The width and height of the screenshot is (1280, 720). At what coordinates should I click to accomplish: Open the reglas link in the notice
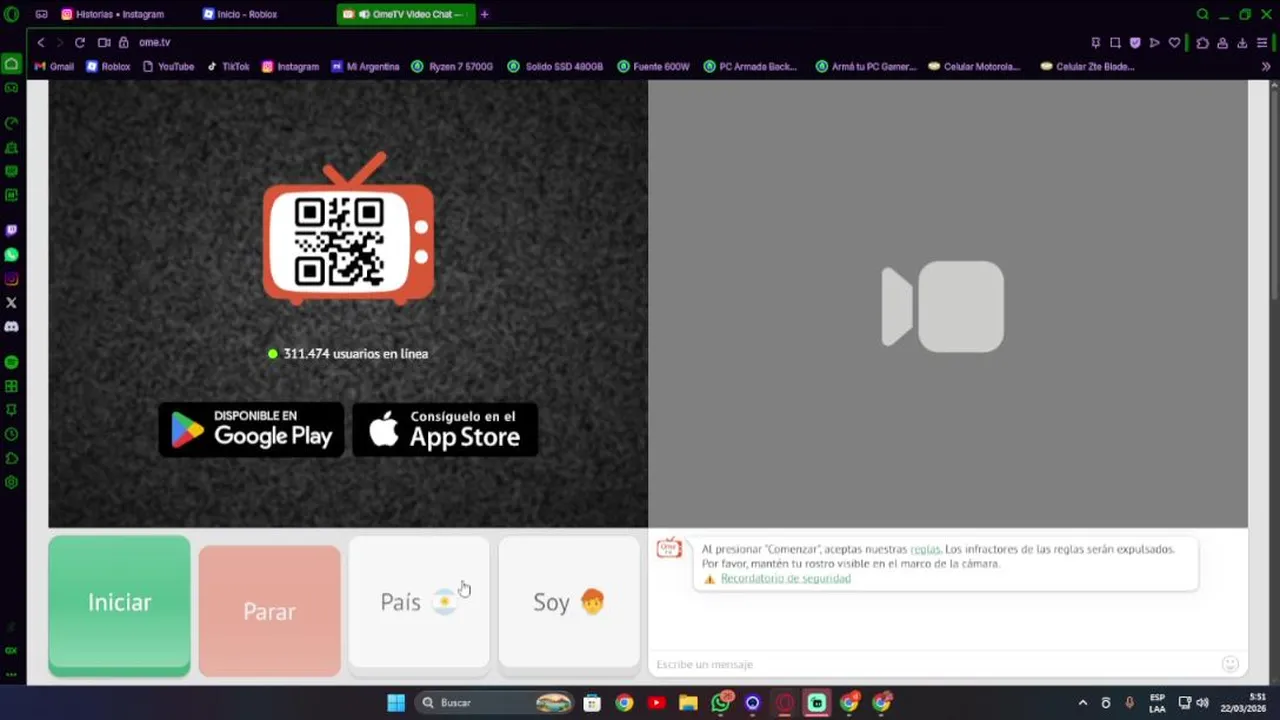[x=925, y=549]
